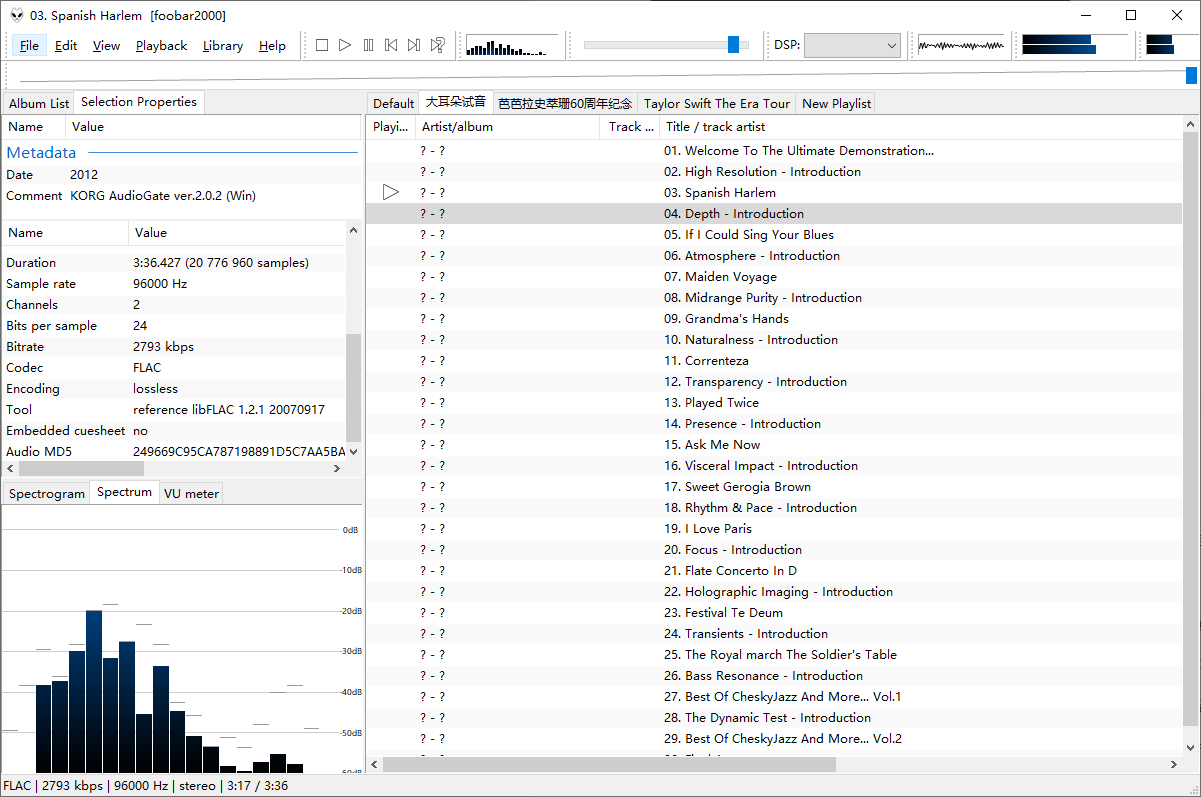Open the DSP preset dropdown
The height and width of the screenshot is (797, 1201).
852,46
